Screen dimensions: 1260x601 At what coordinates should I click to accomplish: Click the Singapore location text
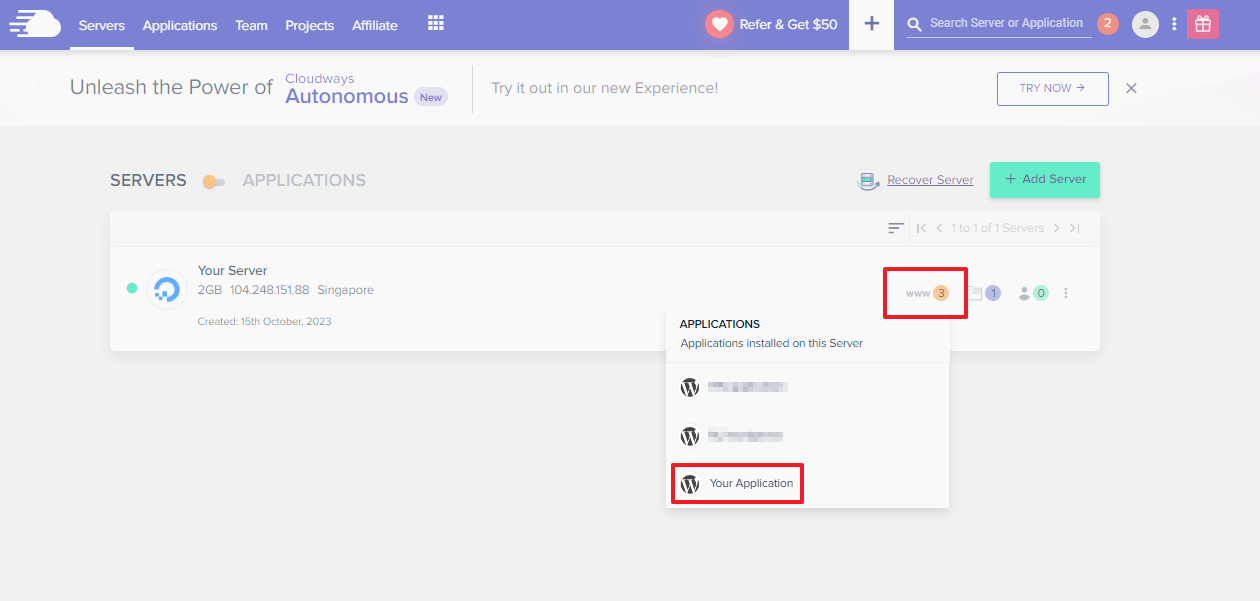coord(345,290)
